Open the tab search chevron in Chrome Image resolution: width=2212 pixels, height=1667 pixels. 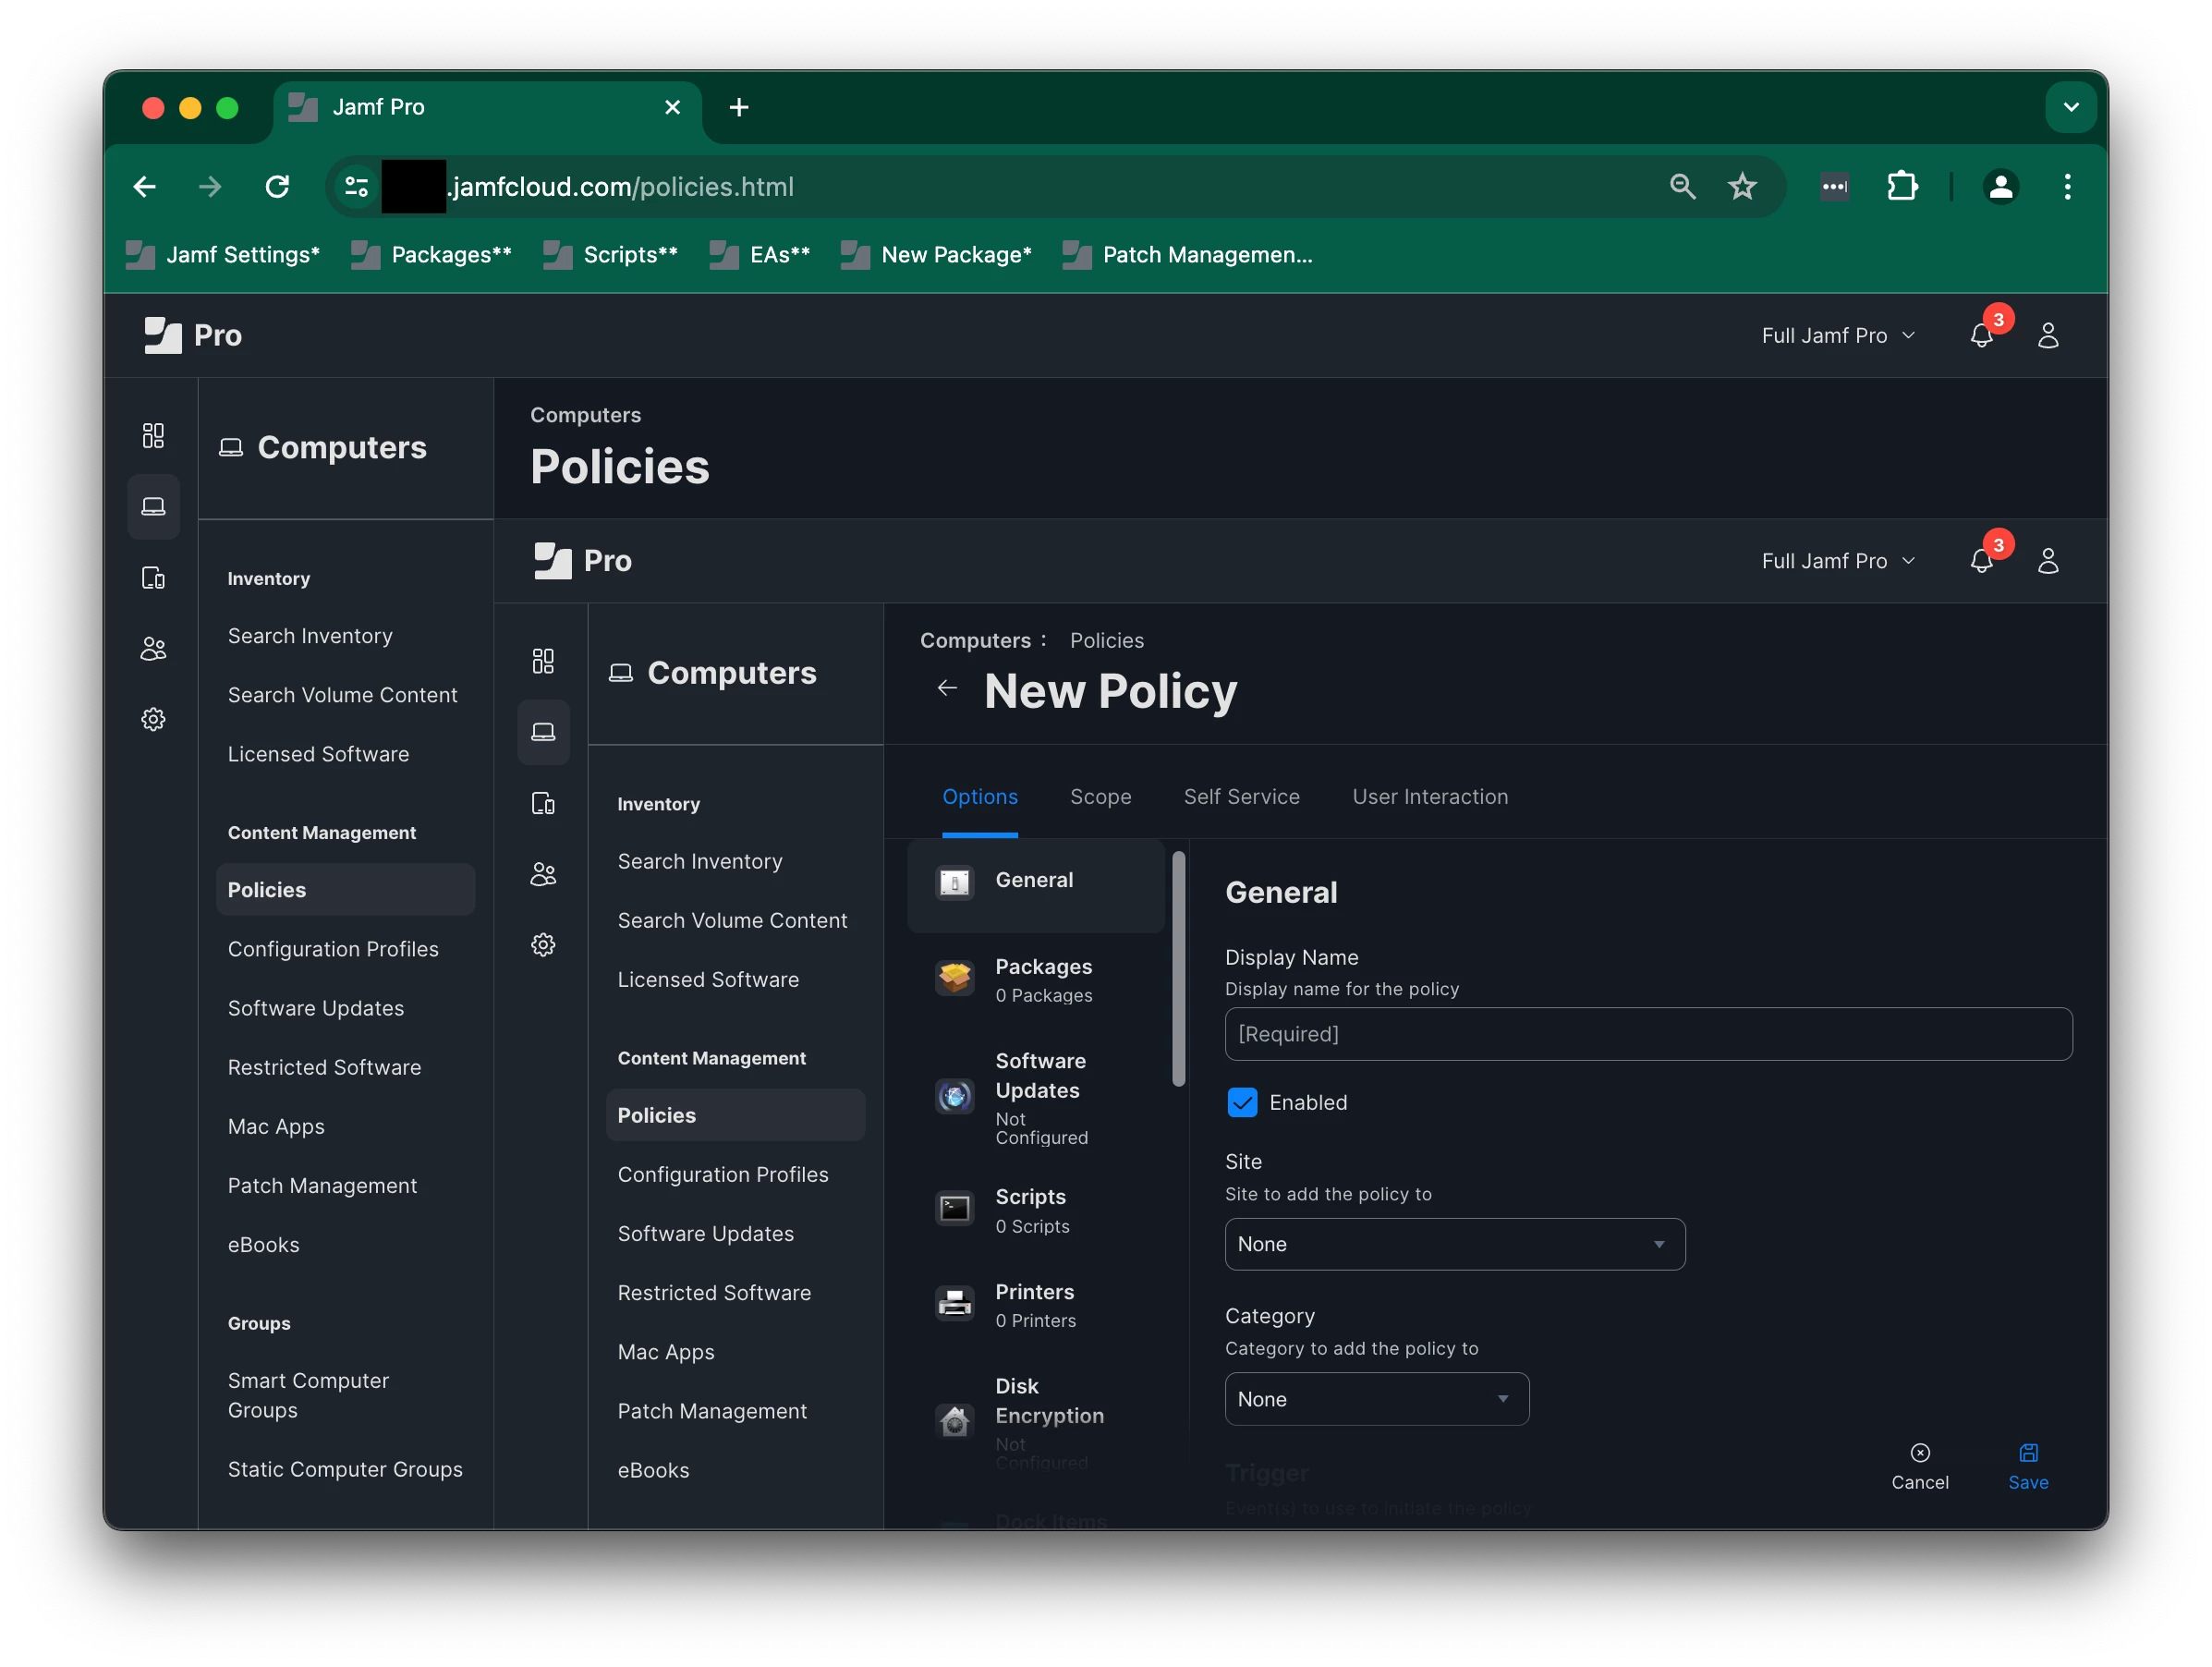(2070, 107)
